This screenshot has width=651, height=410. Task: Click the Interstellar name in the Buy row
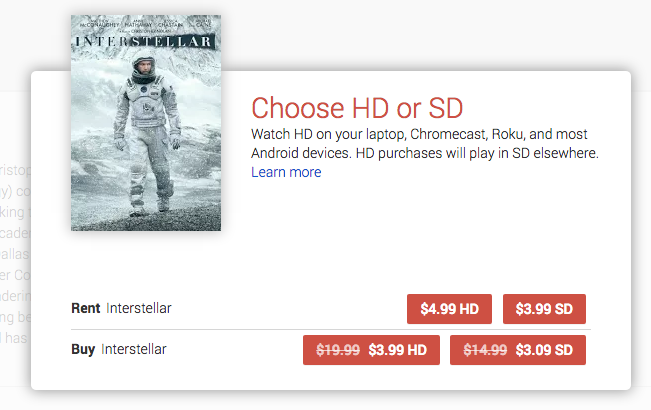pos(134,349)
